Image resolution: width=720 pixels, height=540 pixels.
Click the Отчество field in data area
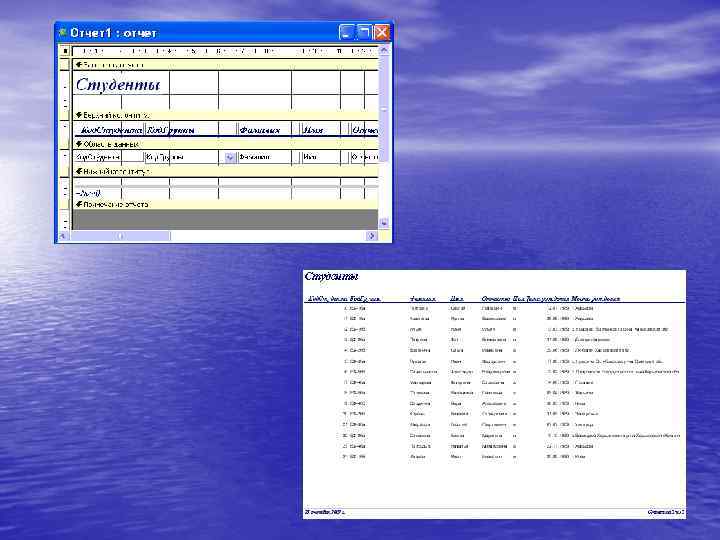coord(364,157)
